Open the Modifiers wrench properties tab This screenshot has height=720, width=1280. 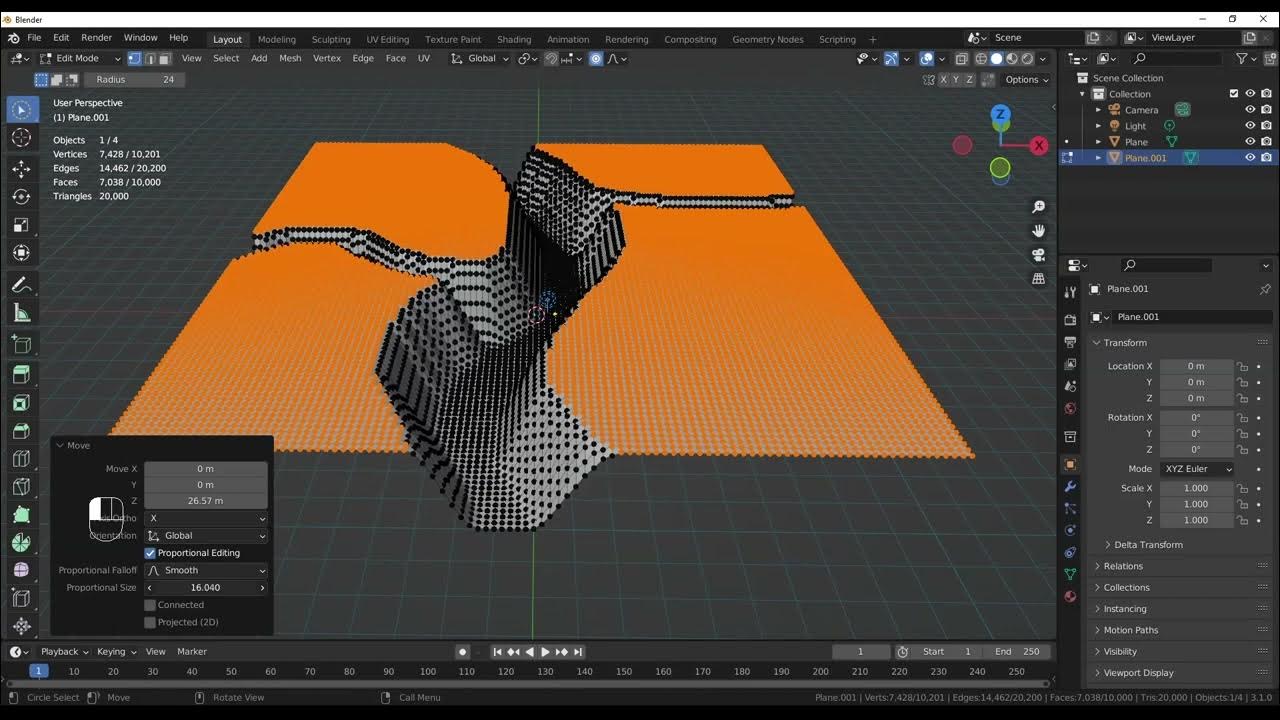pos(1070,487)
